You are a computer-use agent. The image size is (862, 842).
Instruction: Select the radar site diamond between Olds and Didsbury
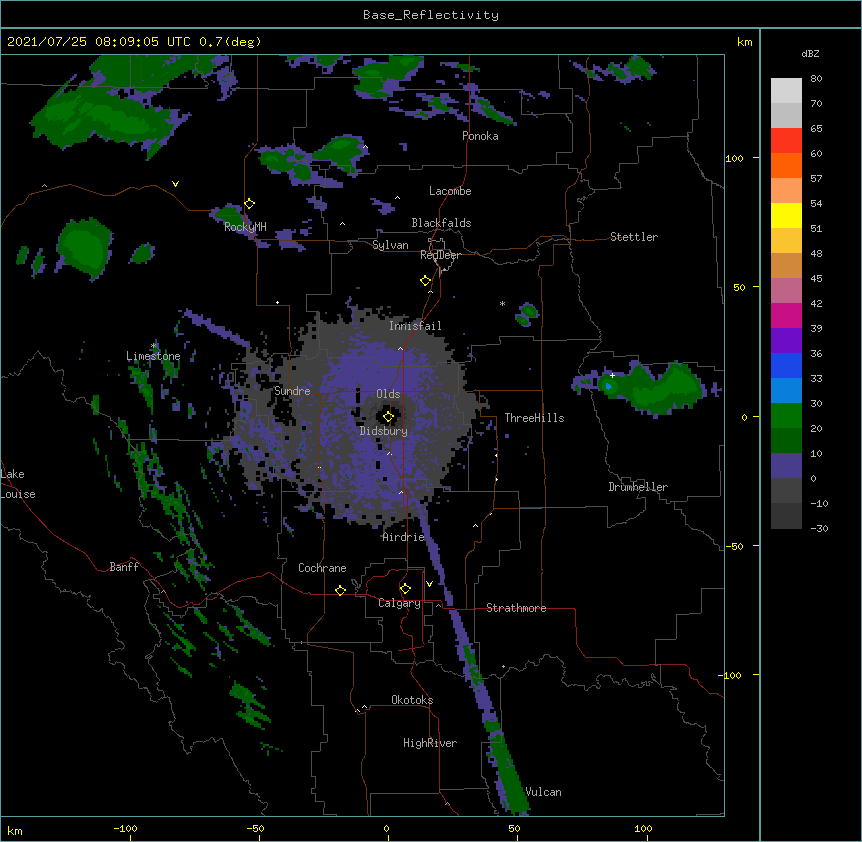pyautogui.click(x=388, y=417)
